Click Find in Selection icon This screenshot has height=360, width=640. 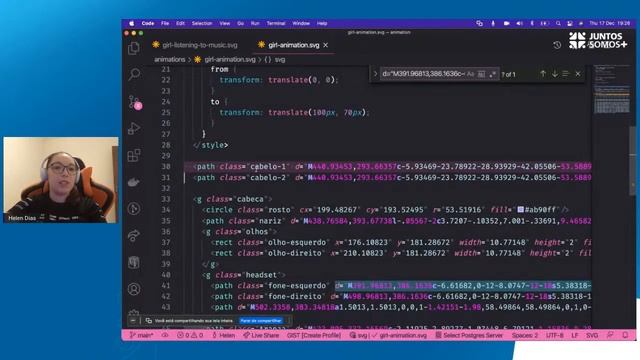[x=566, y=74]
